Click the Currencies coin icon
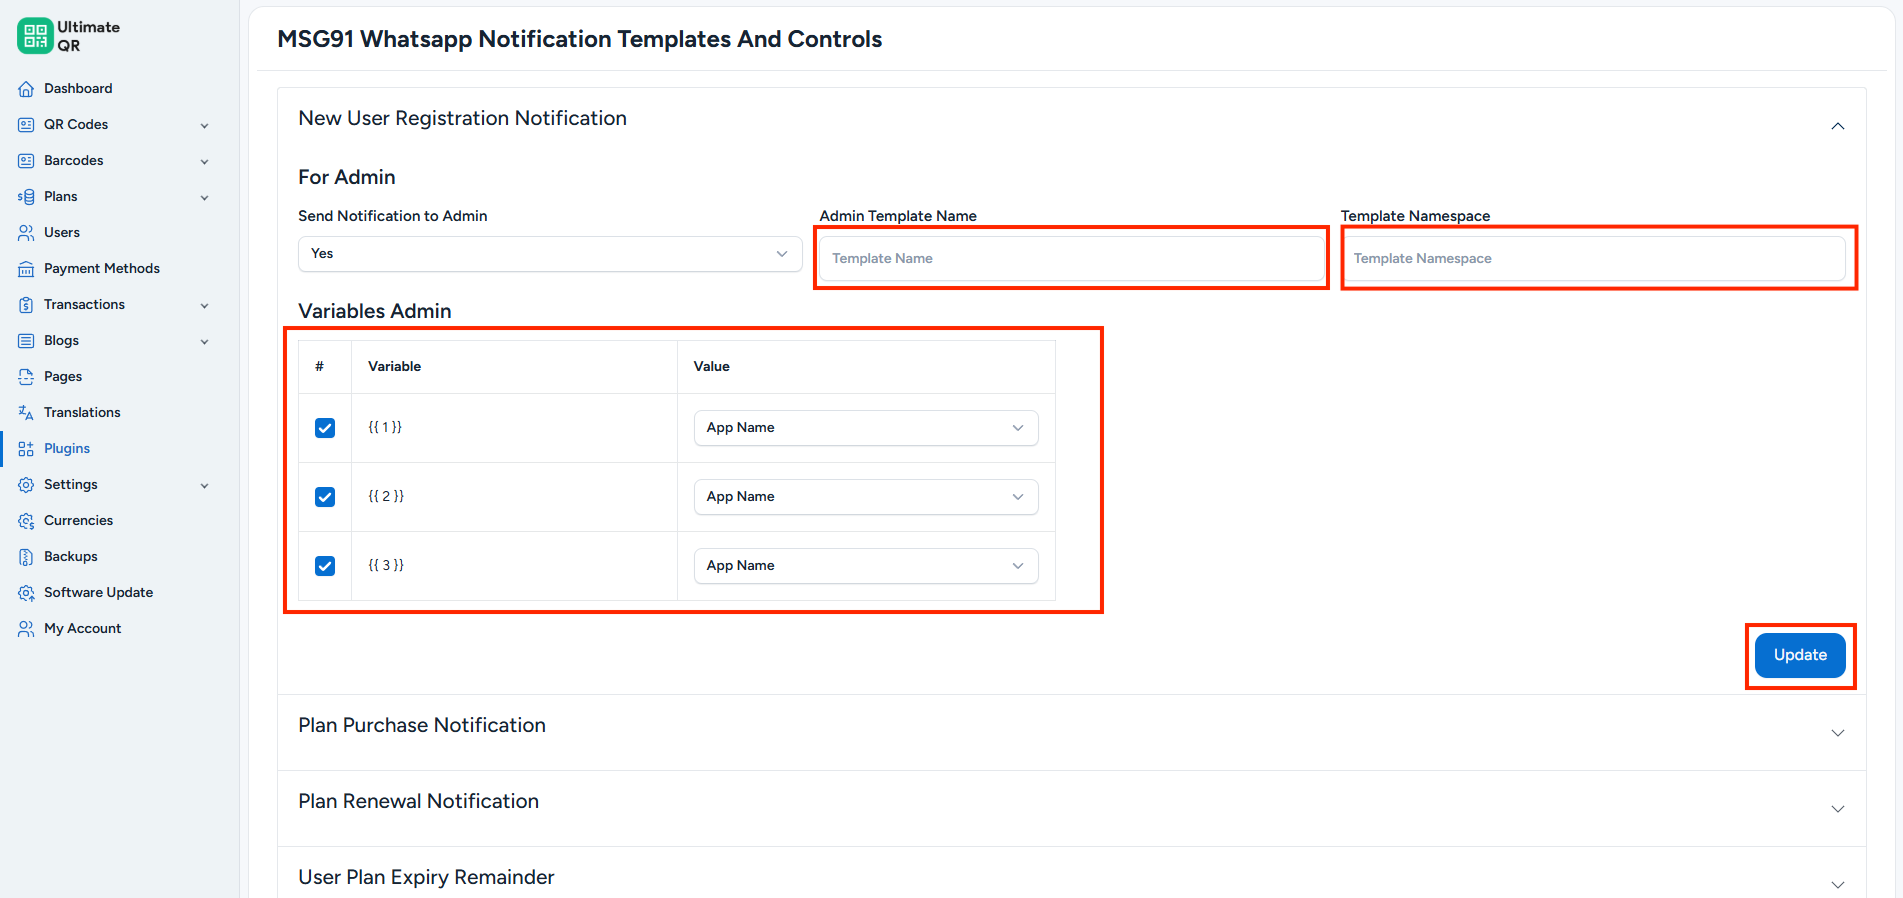The image size is (1903, 898). [x=26, y=521]
